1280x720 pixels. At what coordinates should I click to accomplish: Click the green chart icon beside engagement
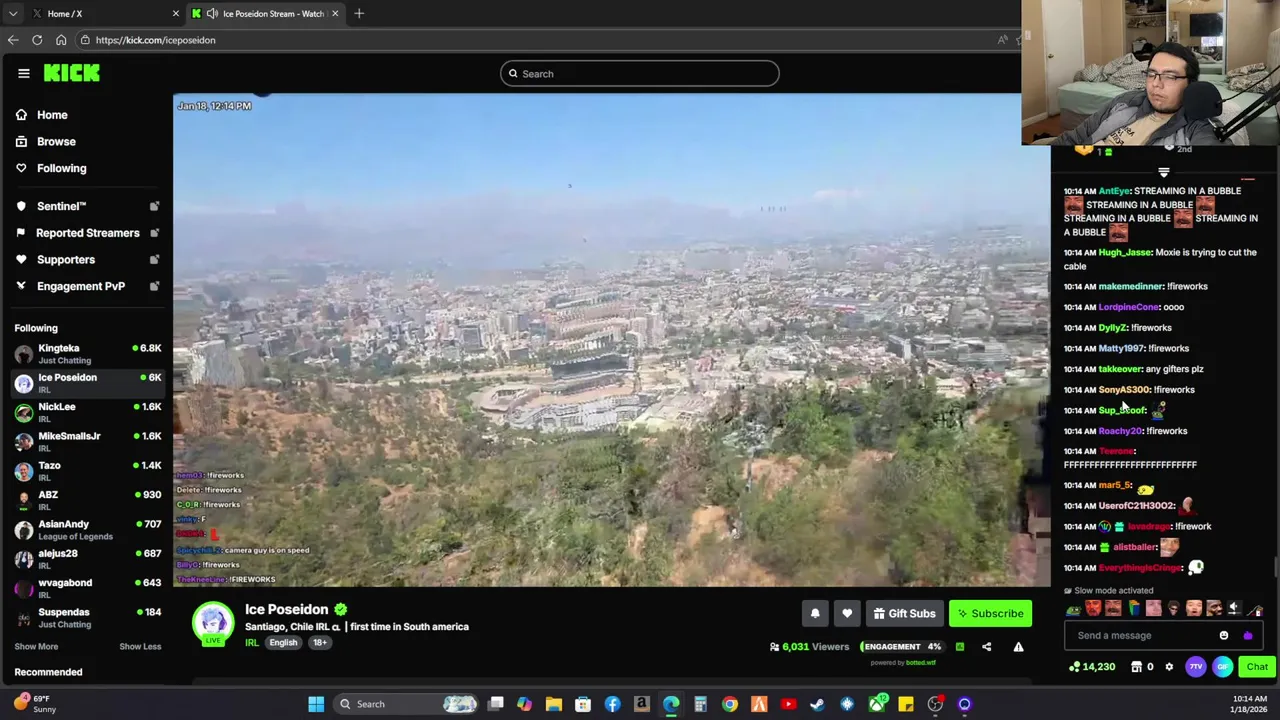(960, 647)
